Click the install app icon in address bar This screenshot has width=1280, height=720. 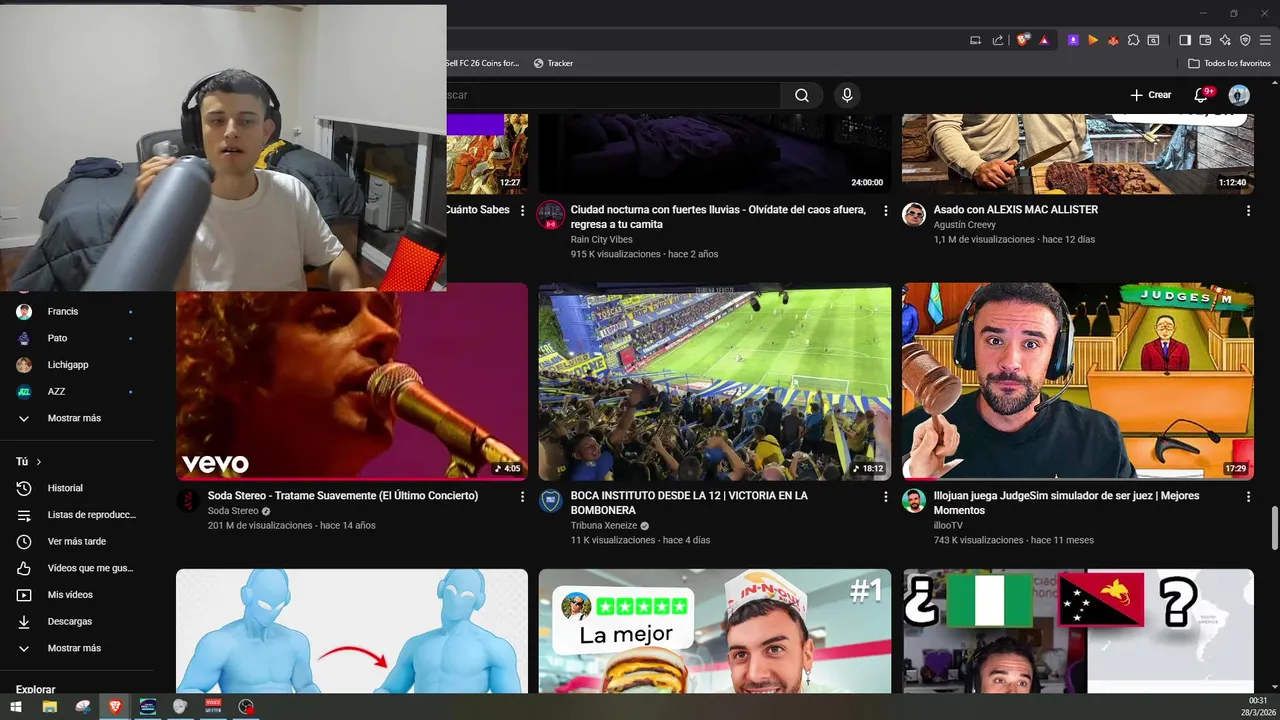976,40
